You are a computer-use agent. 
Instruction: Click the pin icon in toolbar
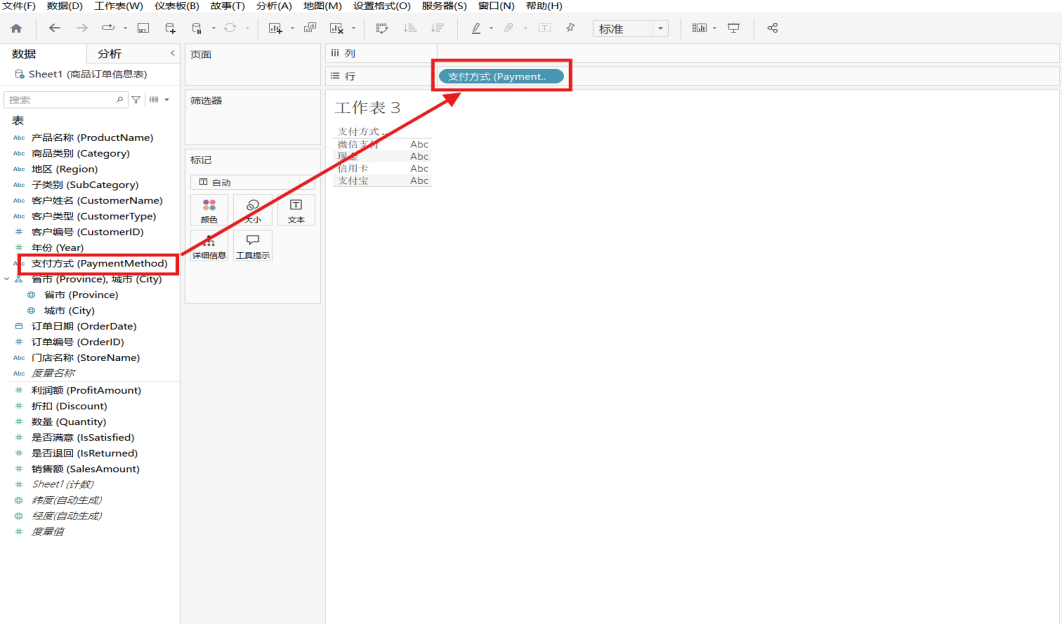click(x=570, y=28)
